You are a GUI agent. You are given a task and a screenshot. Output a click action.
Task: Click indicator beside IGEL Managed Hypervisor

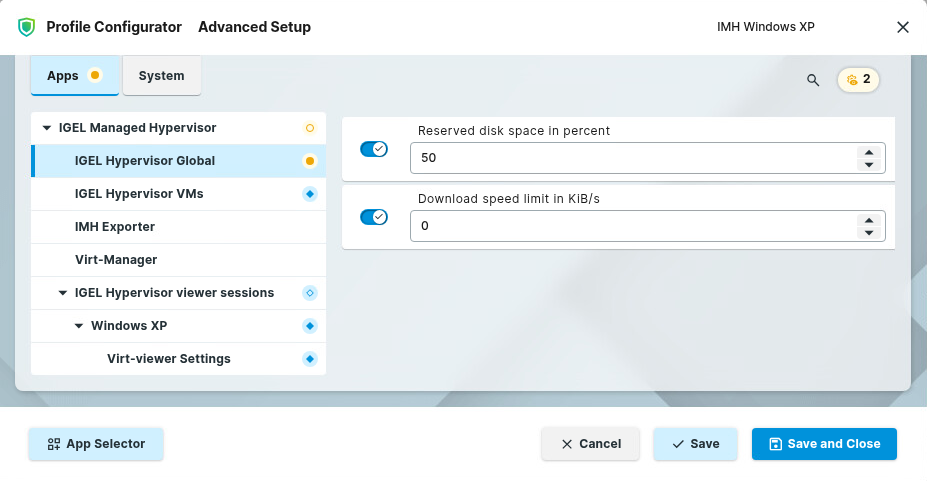[x=309, y=128]
